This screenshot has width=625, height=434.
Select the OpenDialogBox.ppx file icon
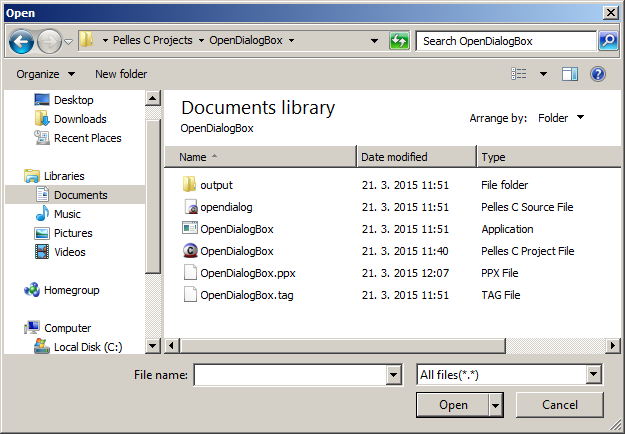pos(190,273)
